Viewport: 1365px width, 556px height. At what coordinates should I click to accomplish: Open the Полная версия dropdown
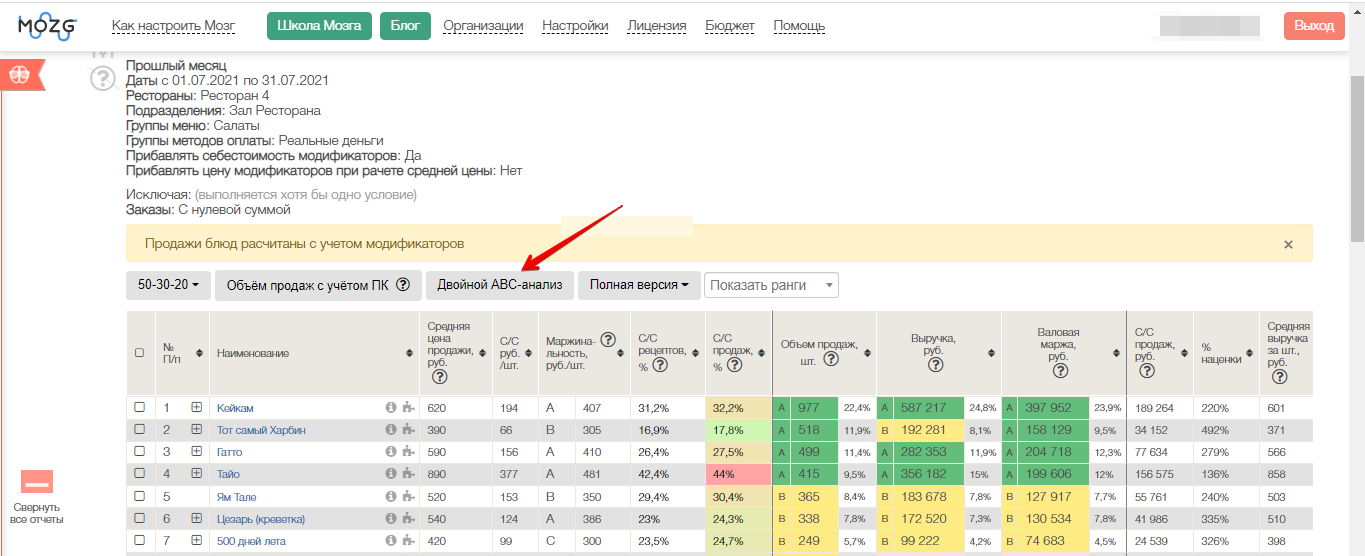638,285
